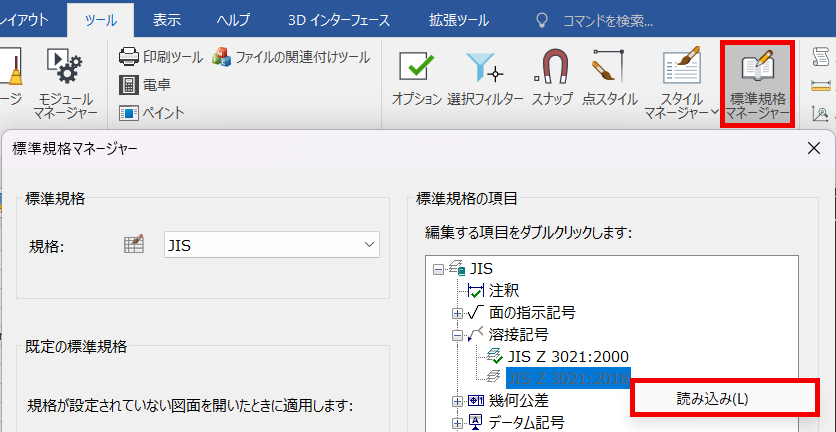The width and height of the screenshot is (836, 432).
Task: Collapse the 溶接記号 tree node
Action: click(x=457, y=335)
